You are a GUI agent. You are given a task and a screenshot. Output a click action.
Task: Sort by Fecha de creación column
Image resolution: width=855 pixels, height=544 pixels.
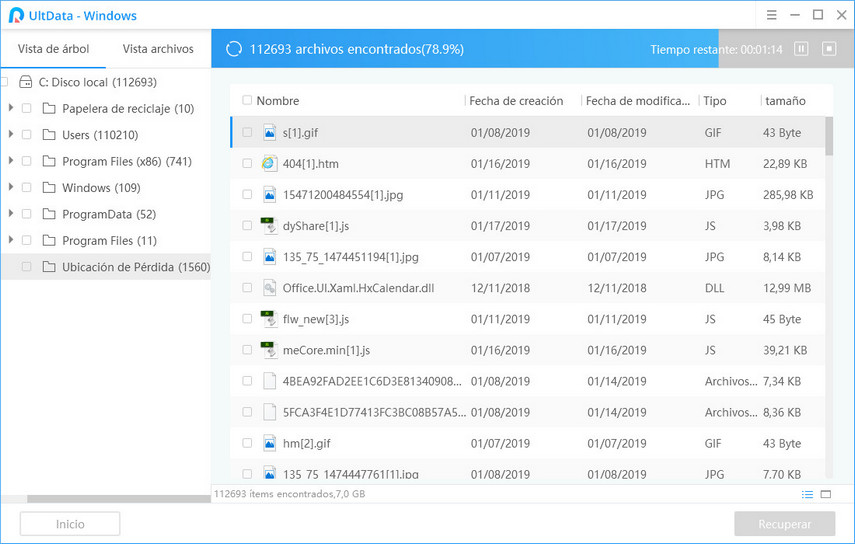point(516,101)
